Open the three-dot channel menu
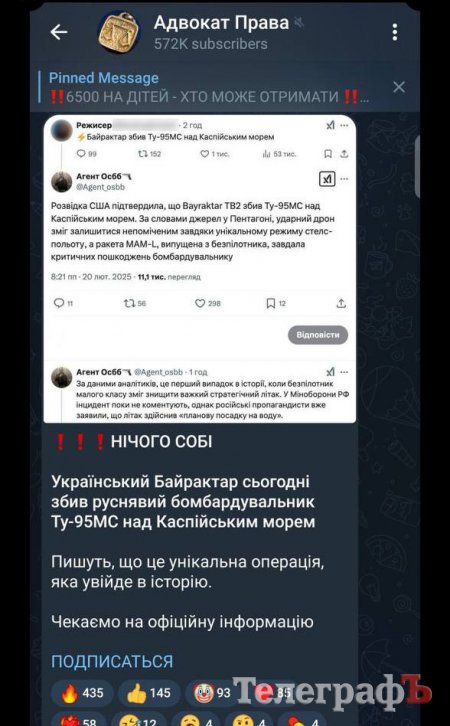The image size is (450, 726). coord(394,32)
